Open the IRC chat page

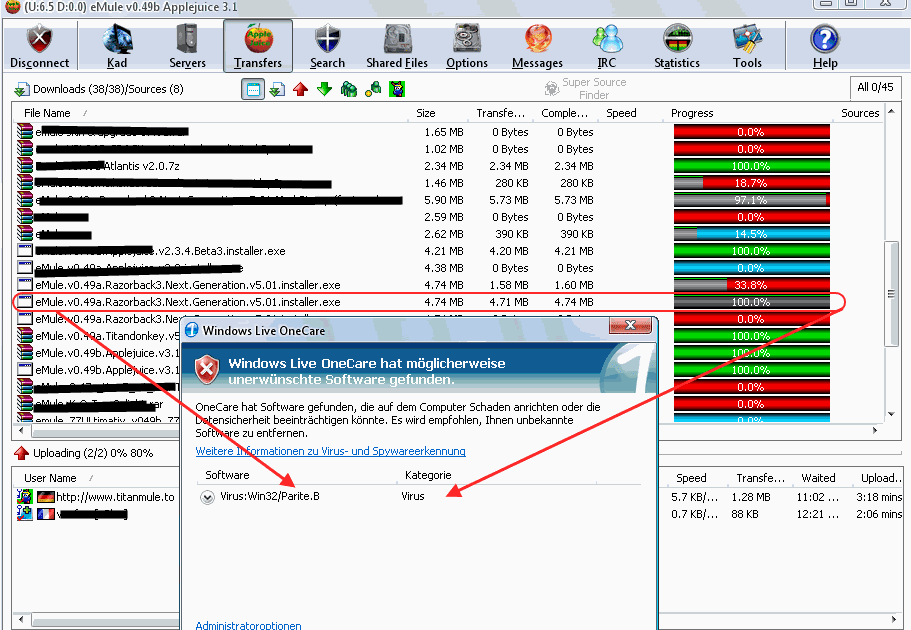pos(607,46)
